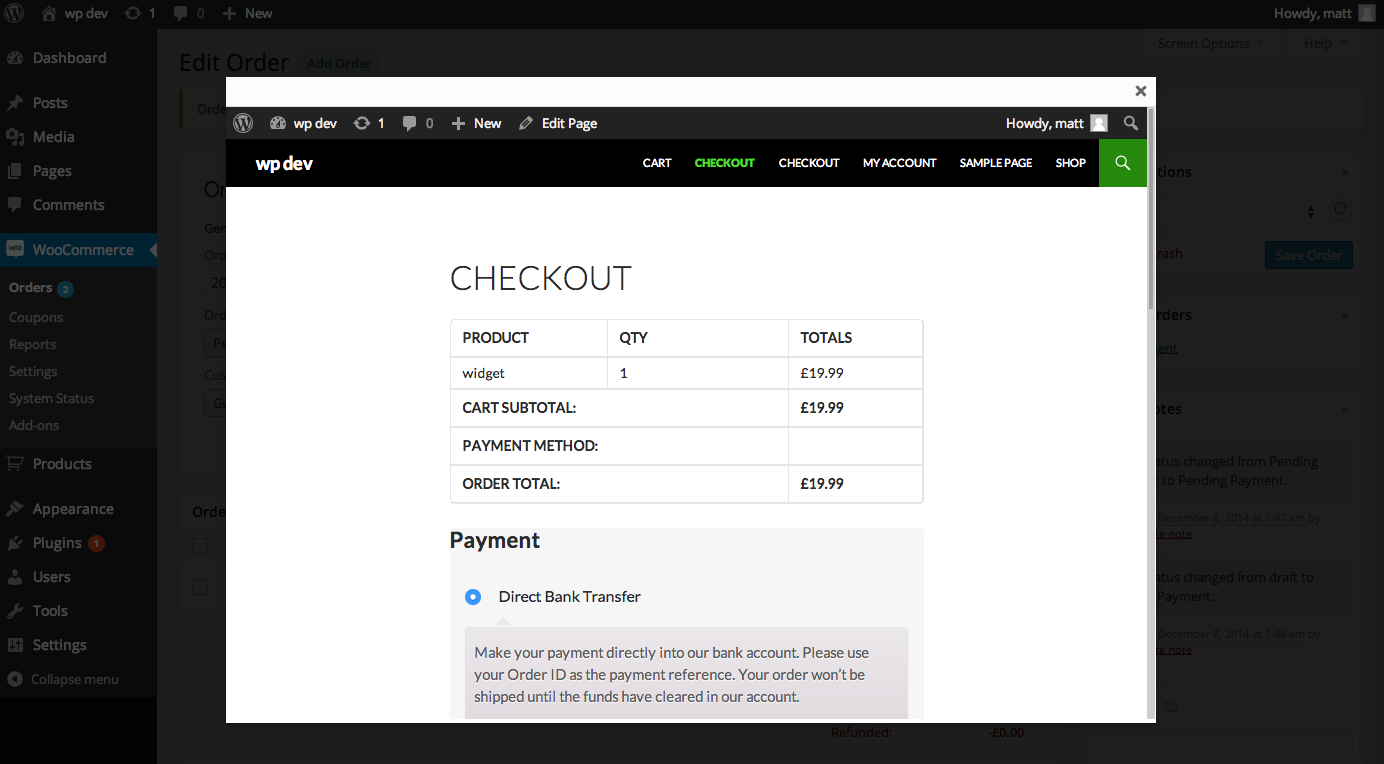Open the green CHECKOUT menu item

(725, 163)
